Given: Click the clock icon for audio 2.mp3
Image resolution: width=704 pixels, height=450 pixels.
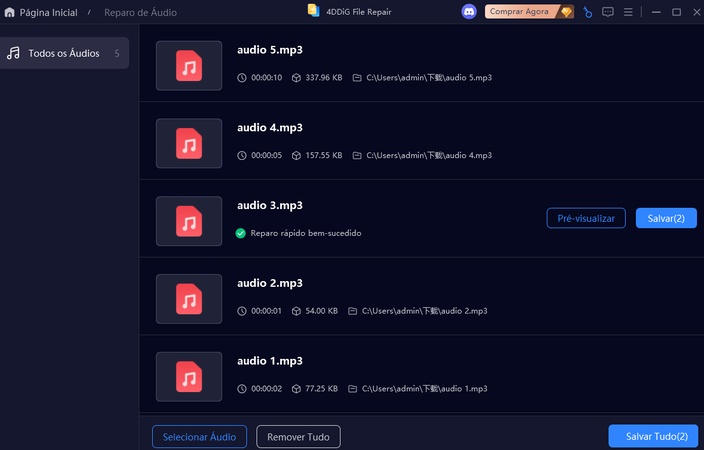Looking at the screenshot, I should [x=242, y=311].
